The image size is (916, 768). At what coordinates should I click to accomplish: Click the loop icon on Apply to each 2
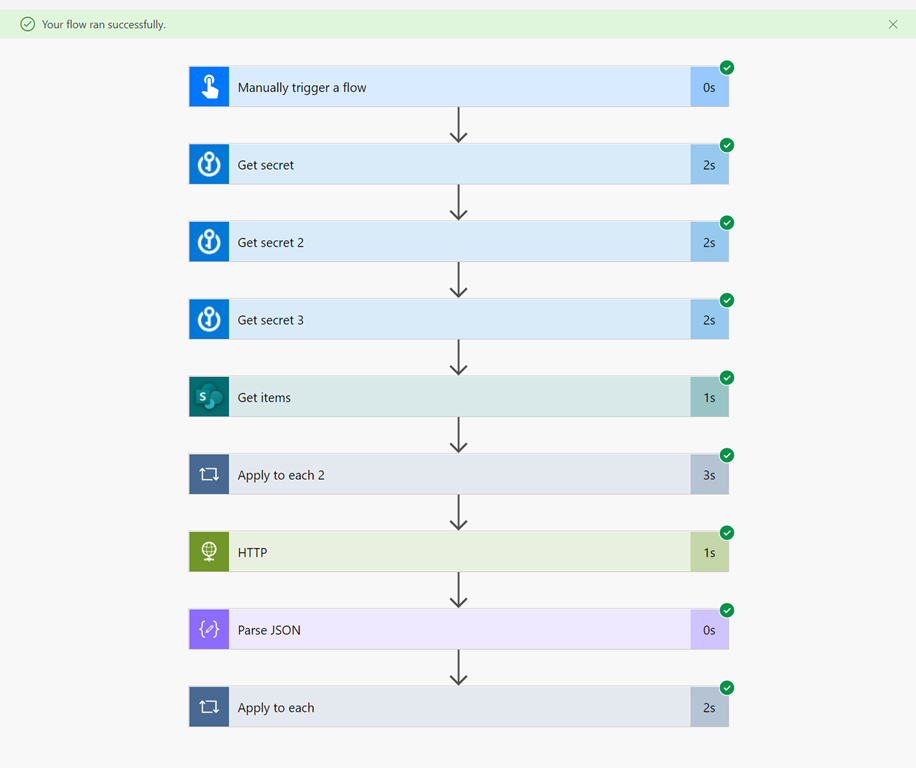pos(209,475)
